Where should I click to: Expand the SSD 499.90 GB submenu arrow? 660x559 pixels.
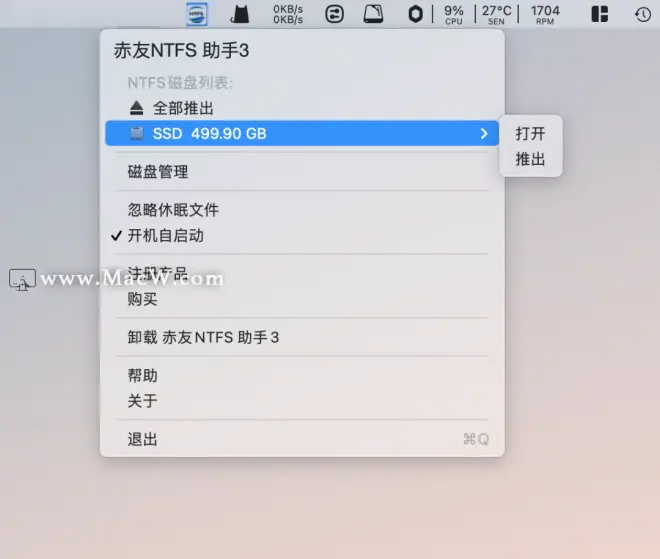pyautogui.click(x=484, y=133)
